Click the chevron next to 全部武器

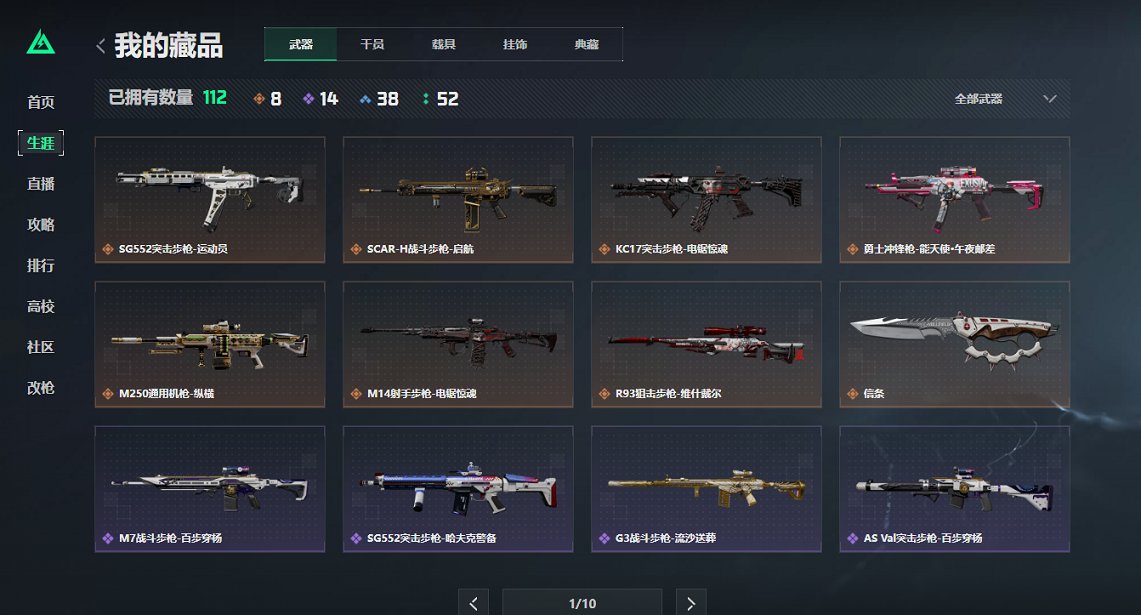[x=1049, y=99]
